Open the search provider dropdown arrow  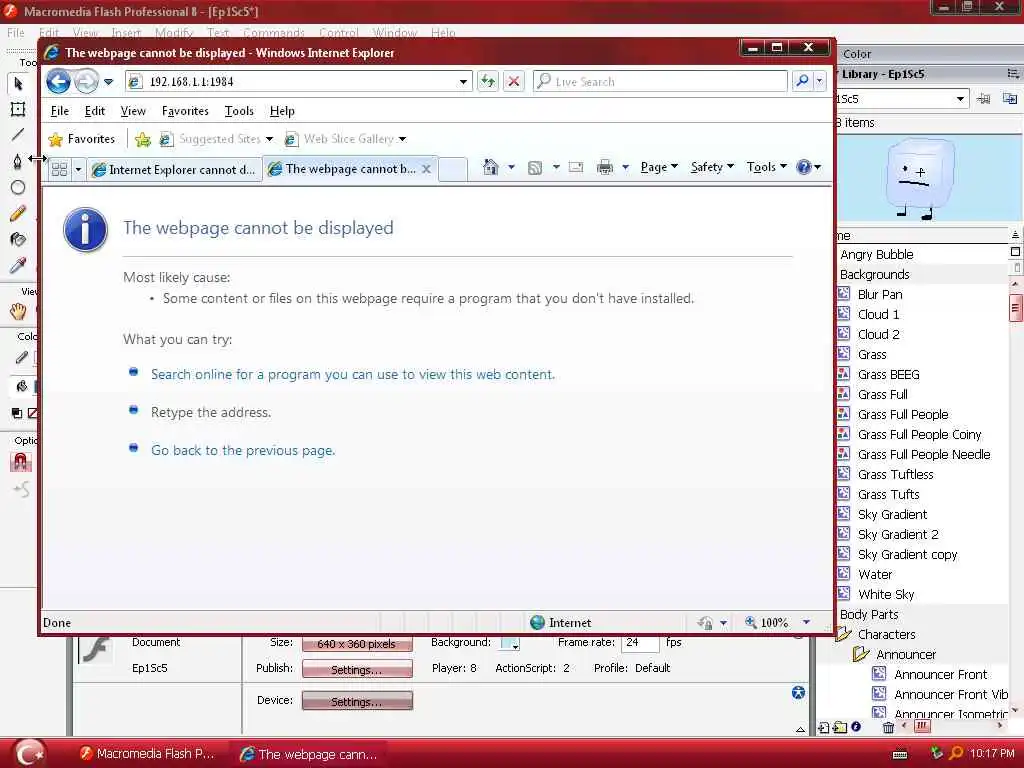click(x=820, y=82)
